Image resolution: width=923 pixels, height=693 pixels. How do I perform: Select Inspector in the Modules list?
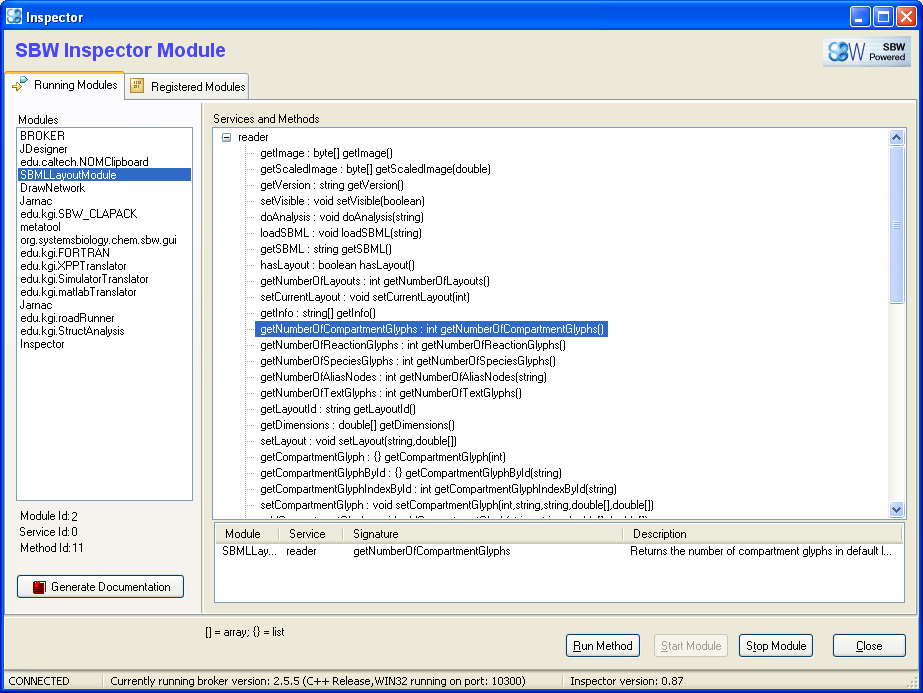[42, 344]
